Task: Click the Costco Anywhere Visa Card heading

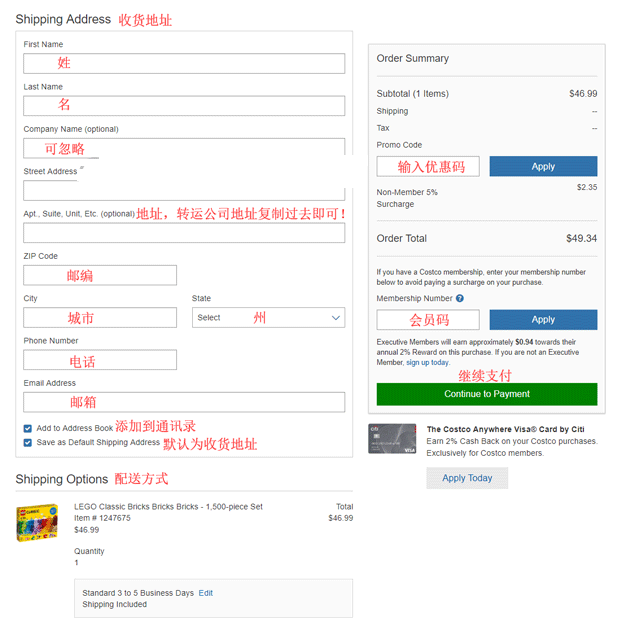Action: 505,429
